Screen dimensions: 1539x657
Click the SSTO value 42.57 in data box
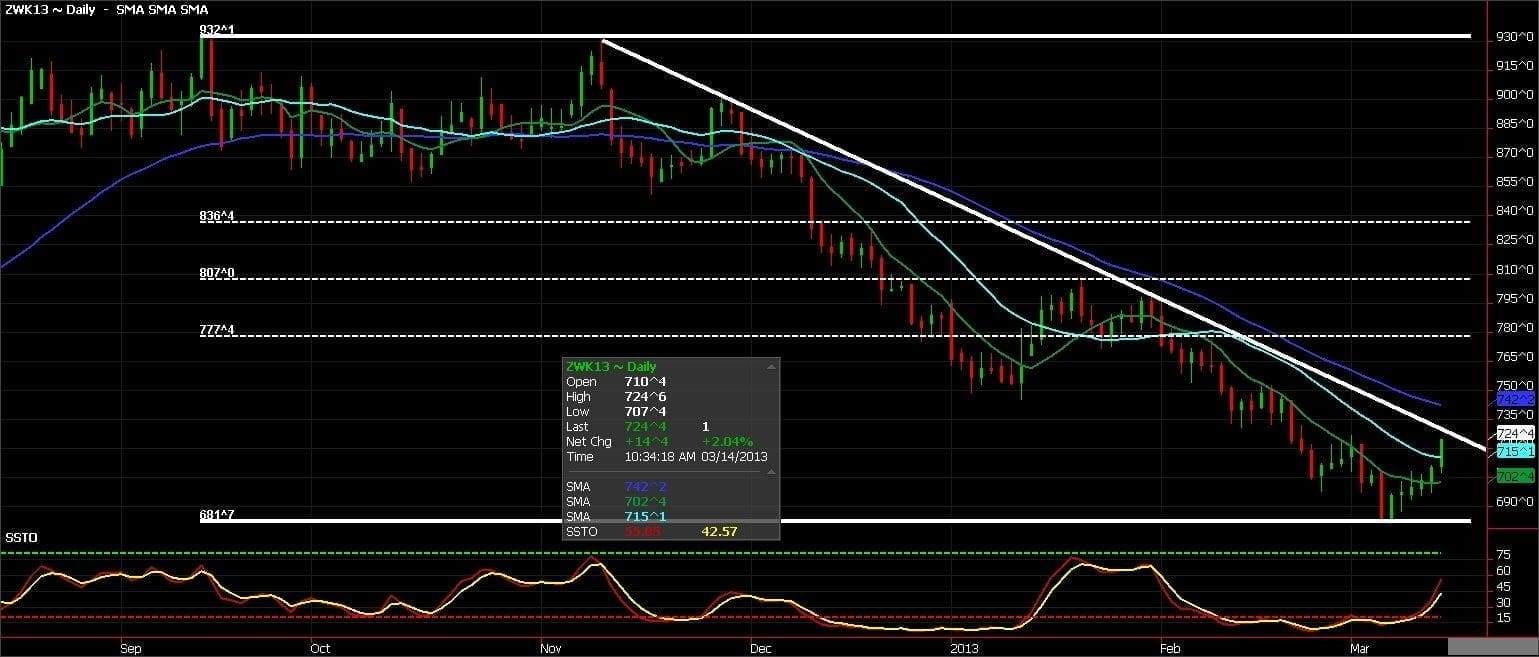tap(719, 531)
